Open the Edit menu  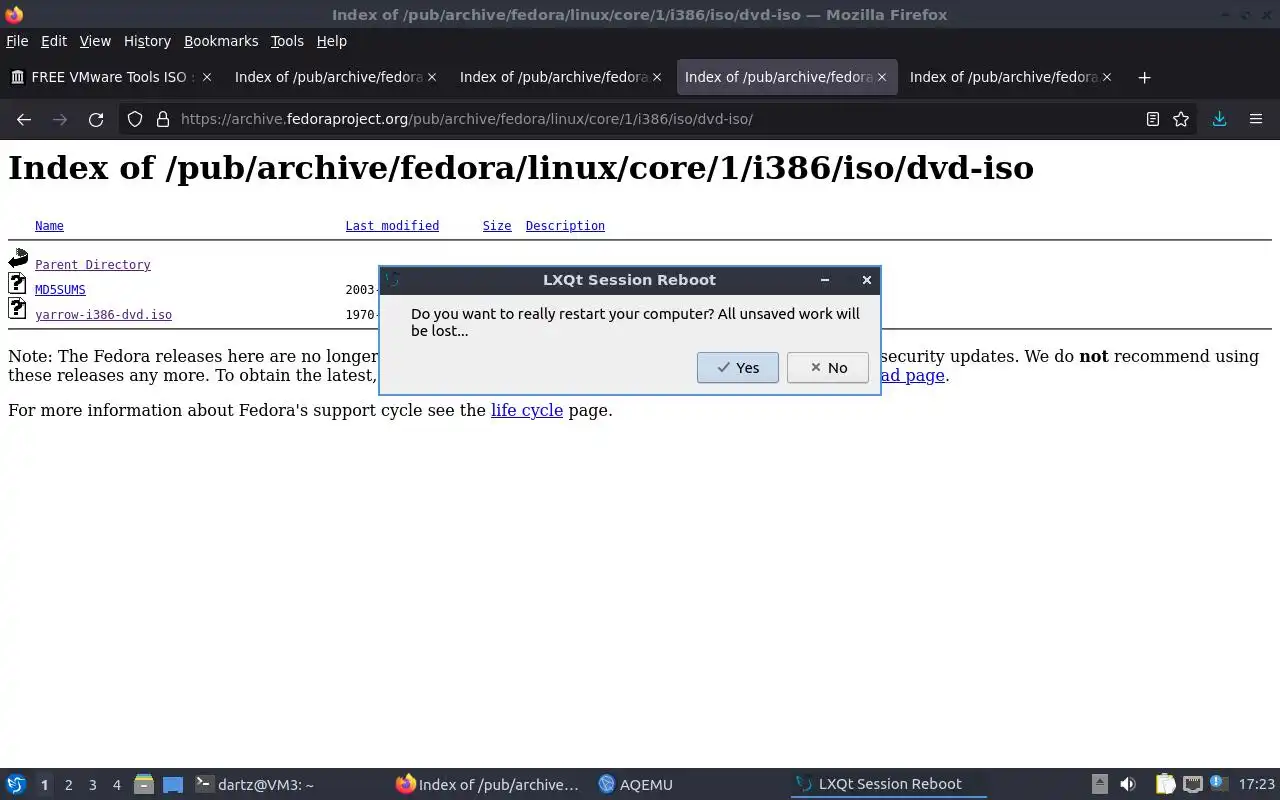(54, 41)
